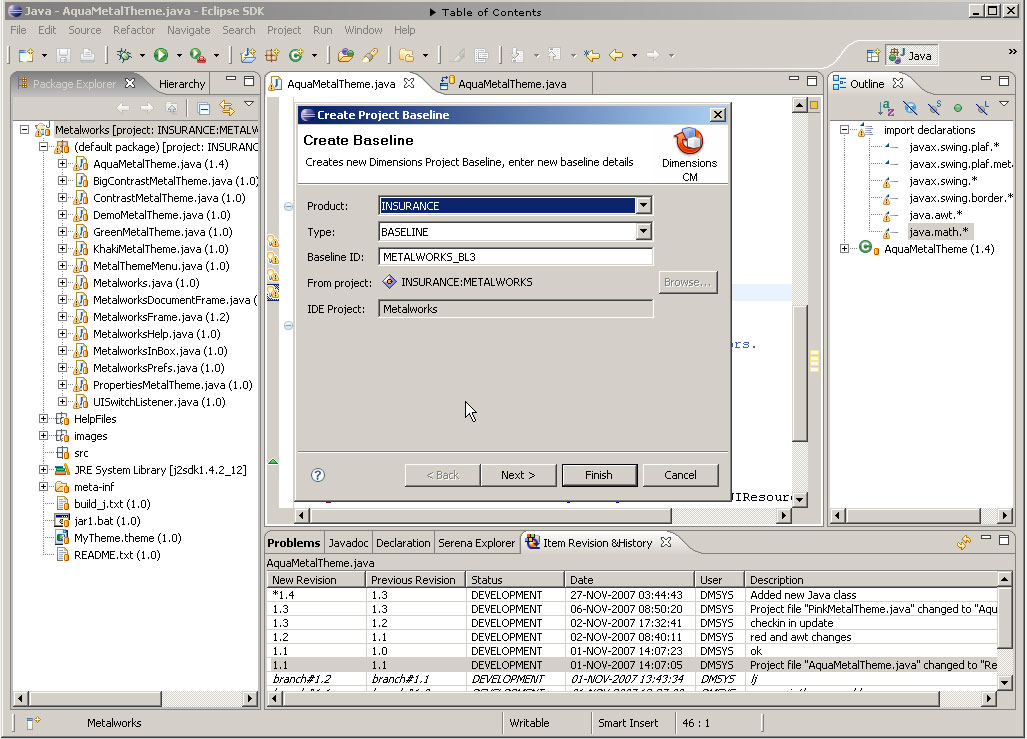Open the File menu
Viewport: 1027px width, 739px height.
(18, 30)
